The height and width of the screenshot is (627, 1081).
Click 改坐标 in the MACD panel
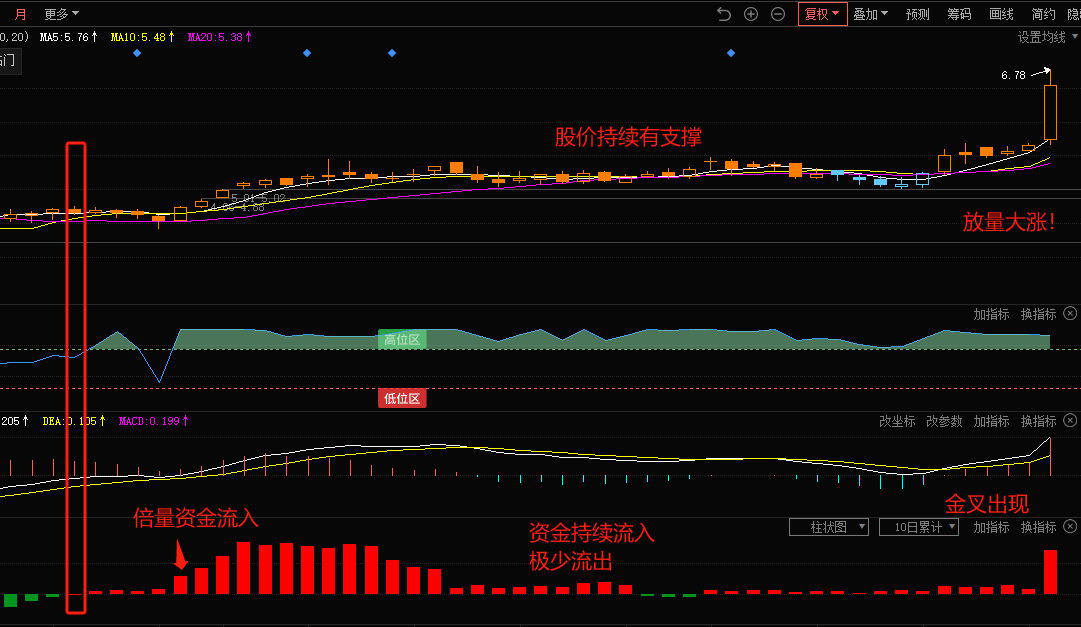pos(897,421)
